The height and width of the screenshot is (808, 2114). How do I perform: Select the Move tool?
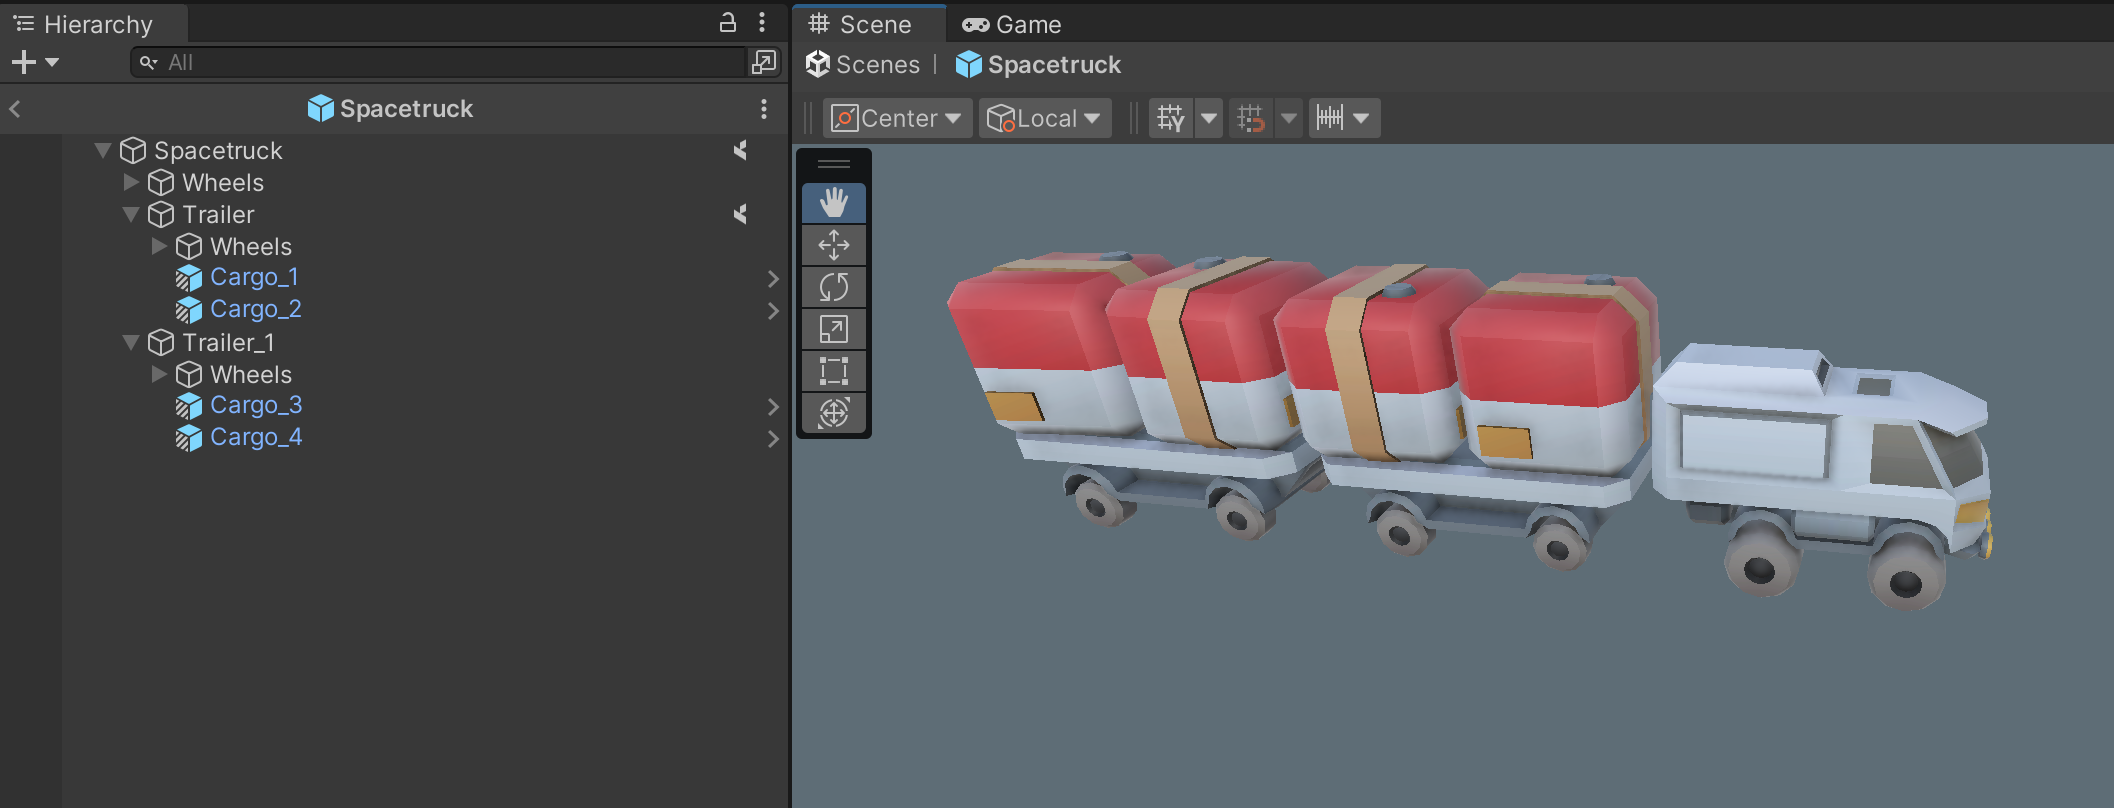click(x=833, y=245)
